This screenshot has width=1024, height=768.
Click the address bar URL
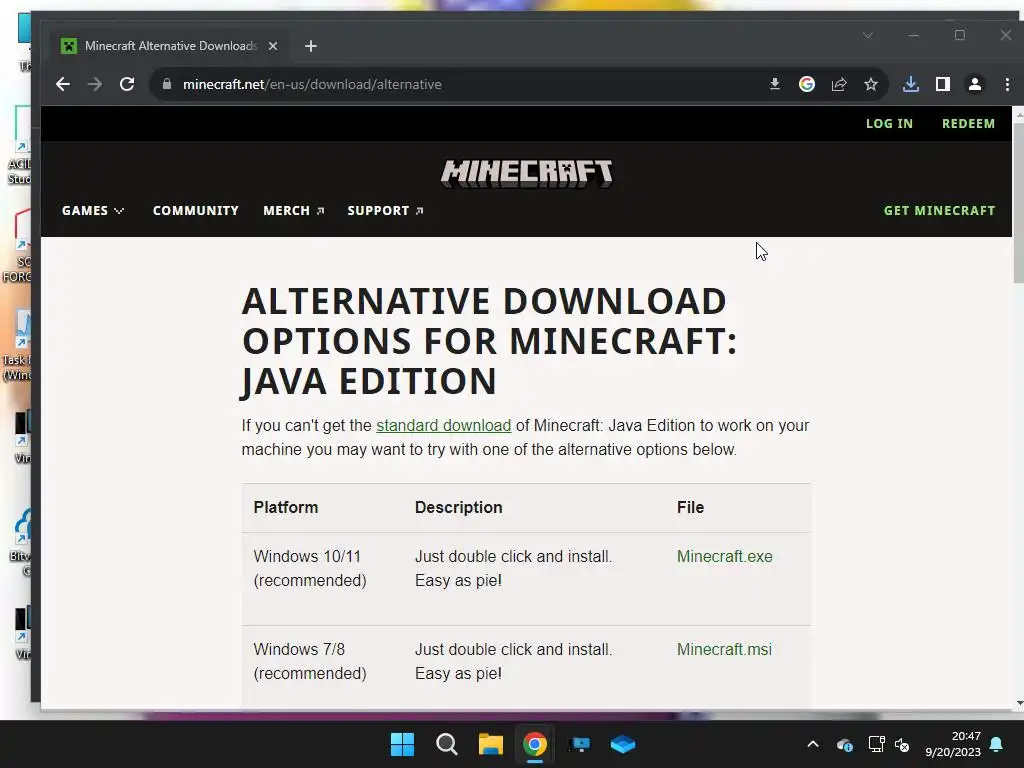click(x=312, y=84)
